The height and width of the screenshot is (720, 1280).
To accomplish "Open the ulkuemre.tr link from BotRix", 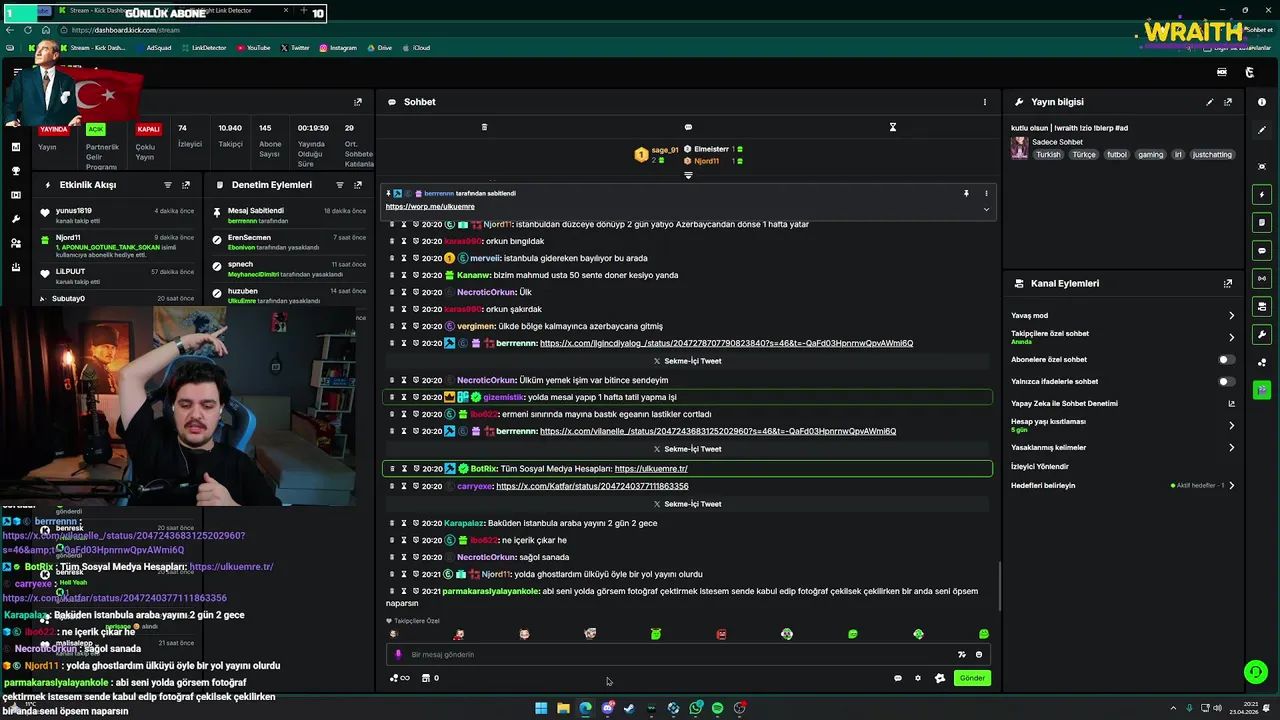I will pyautogui.click(x=651, y=468).
